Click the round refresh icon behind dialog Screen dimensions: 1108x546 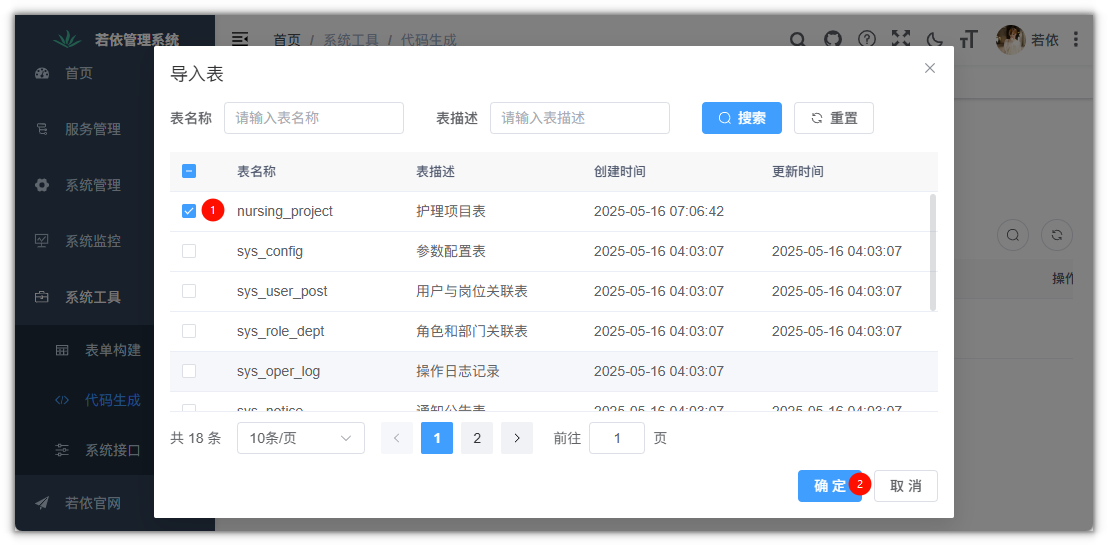coord(1057,235)
